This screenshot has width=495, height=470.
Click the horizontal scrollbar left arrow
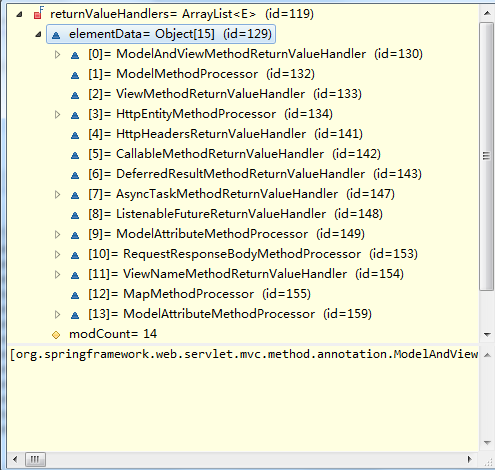(15, 460)
